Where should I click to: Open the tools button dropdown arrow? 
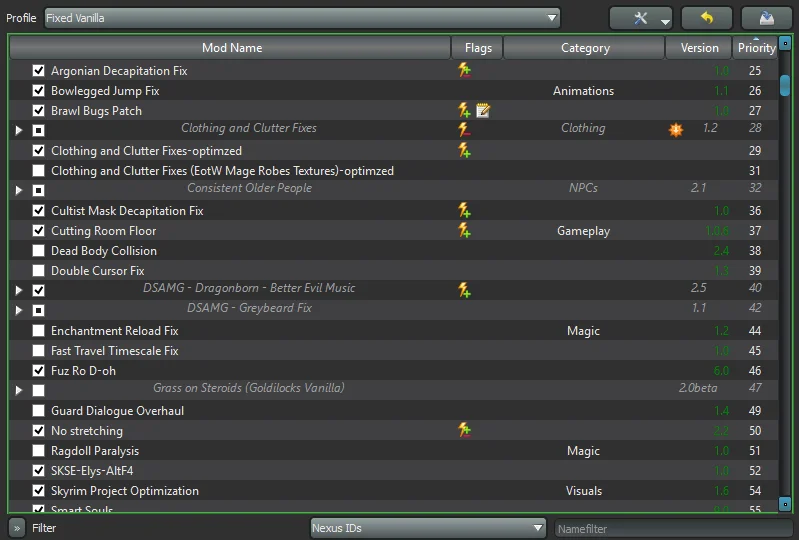coord(665,22)
